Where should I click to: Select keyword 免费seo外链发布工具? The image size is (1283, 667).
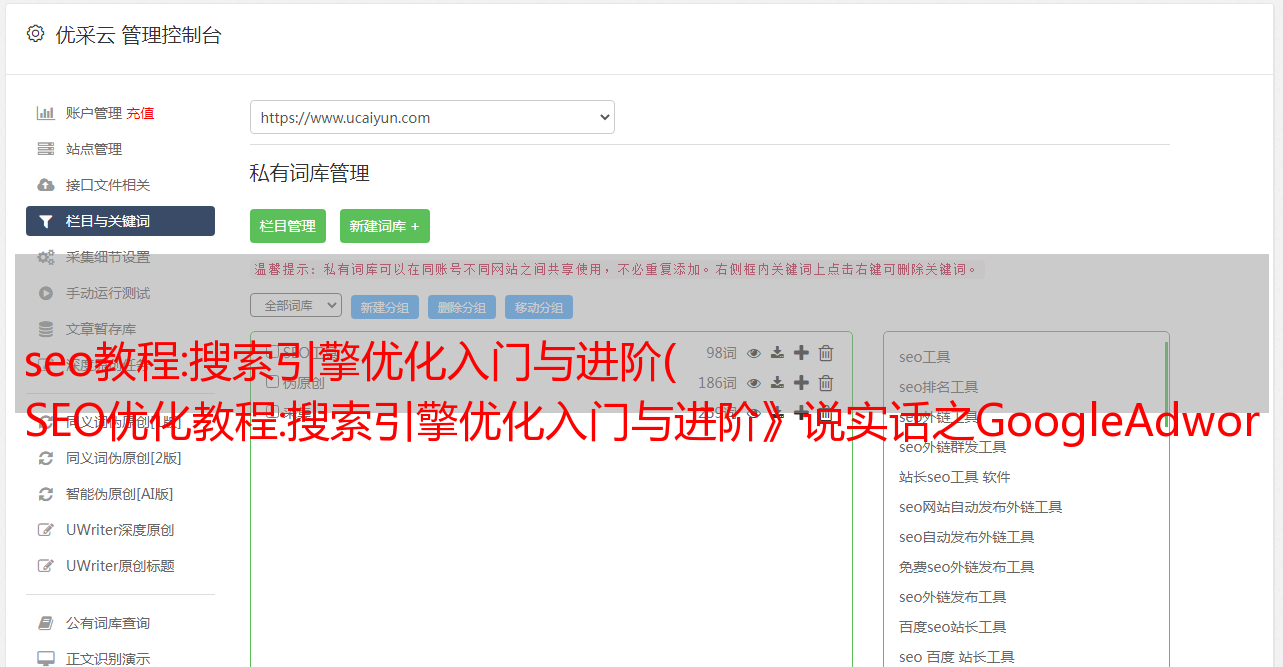[967, 567]
